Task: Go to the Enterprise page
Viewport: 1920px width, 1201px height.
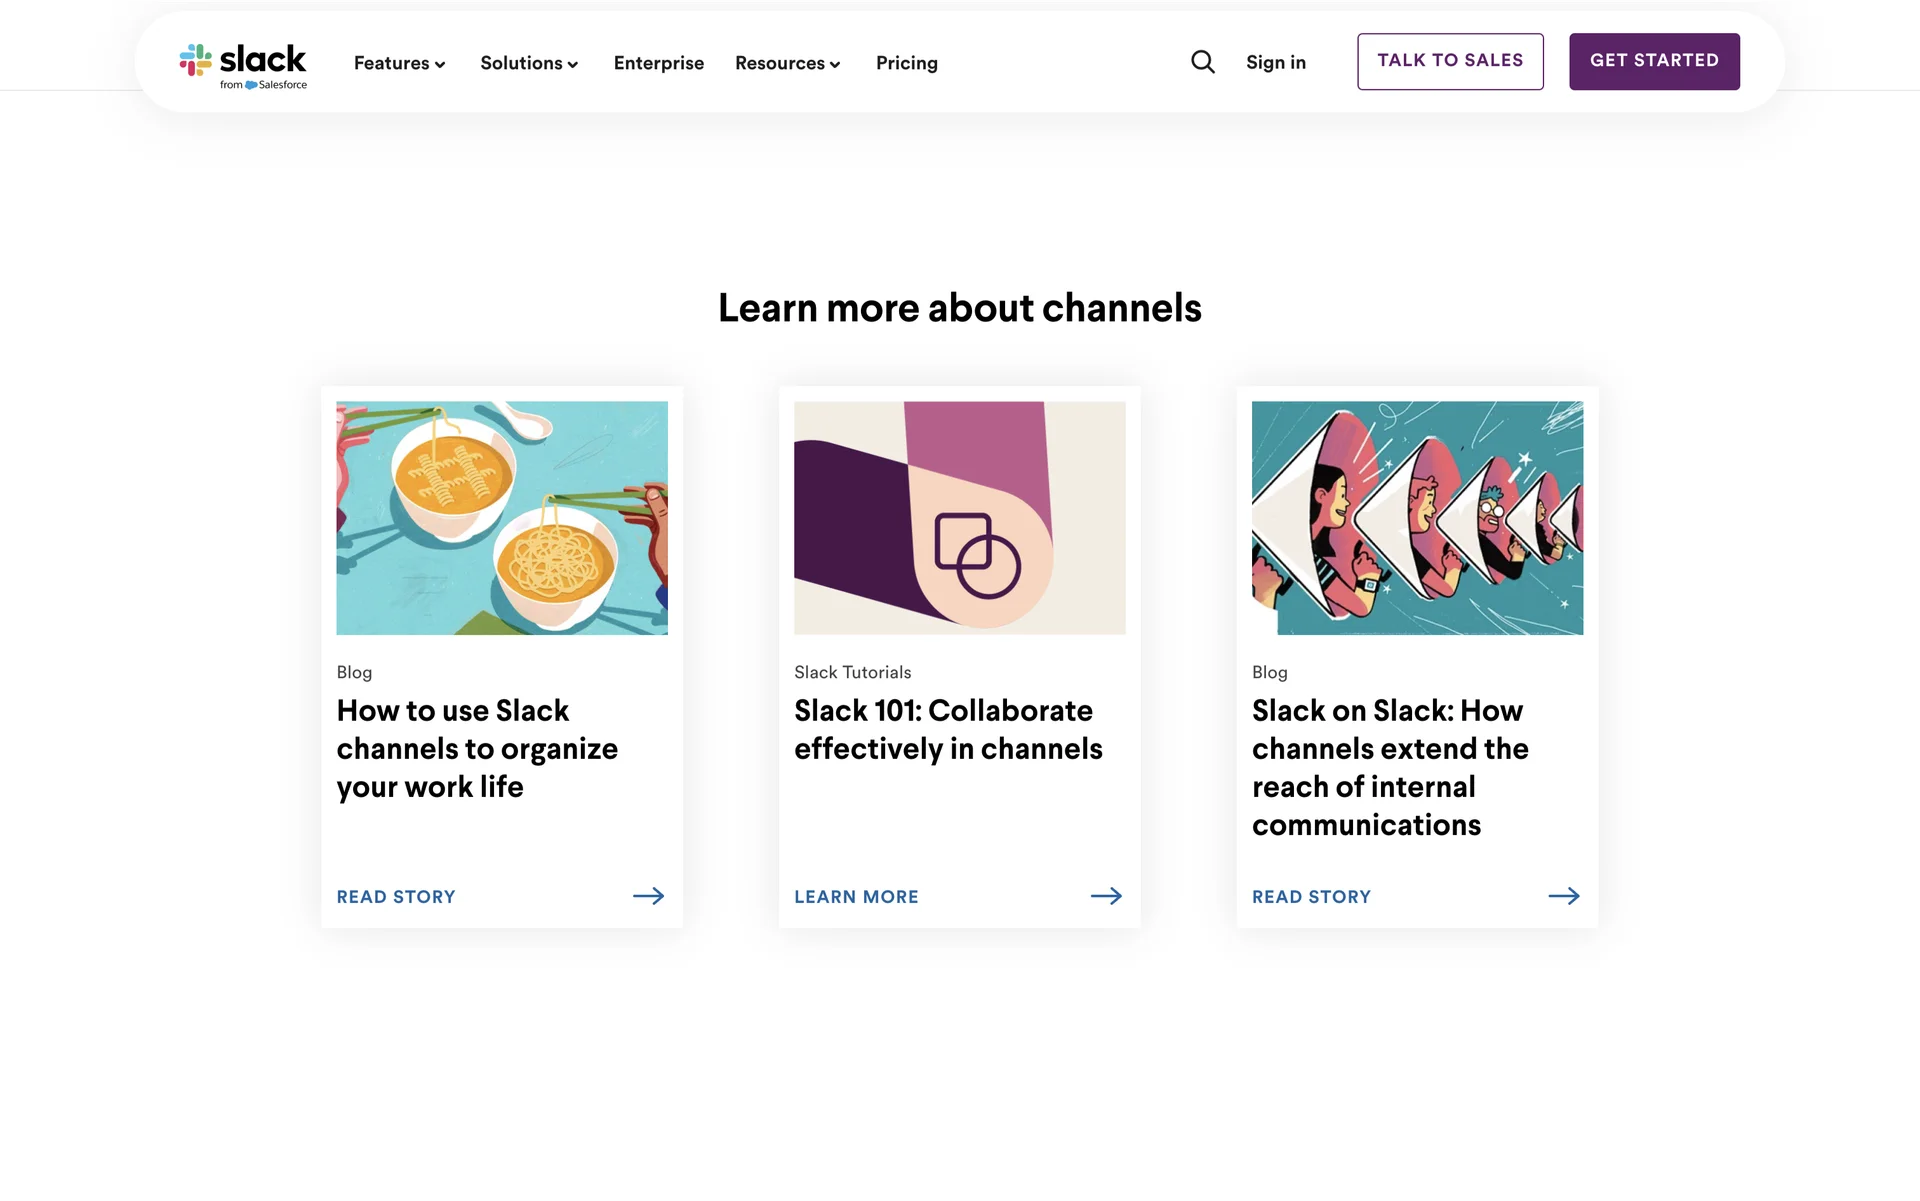Action: pos(658,63)
